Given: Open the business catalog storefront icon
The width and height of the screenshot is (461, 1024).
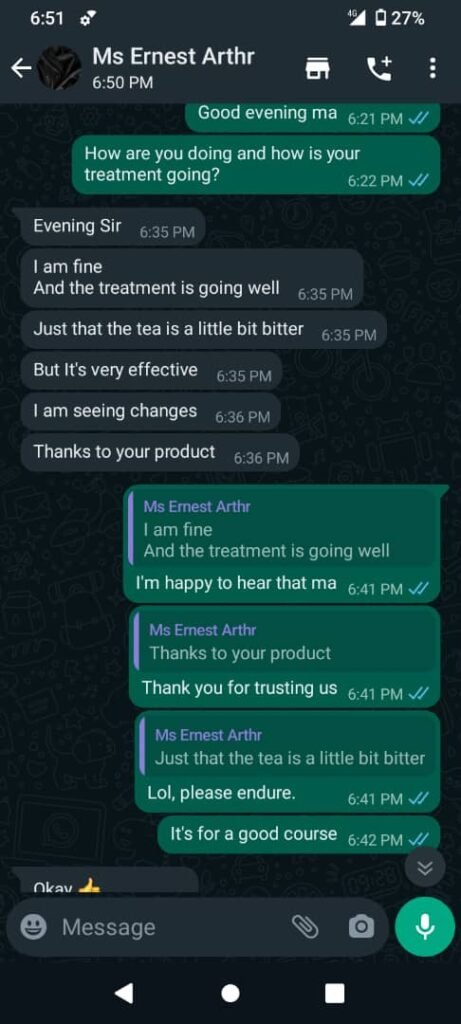Looking at the screenshot, I should pos(319,68).
